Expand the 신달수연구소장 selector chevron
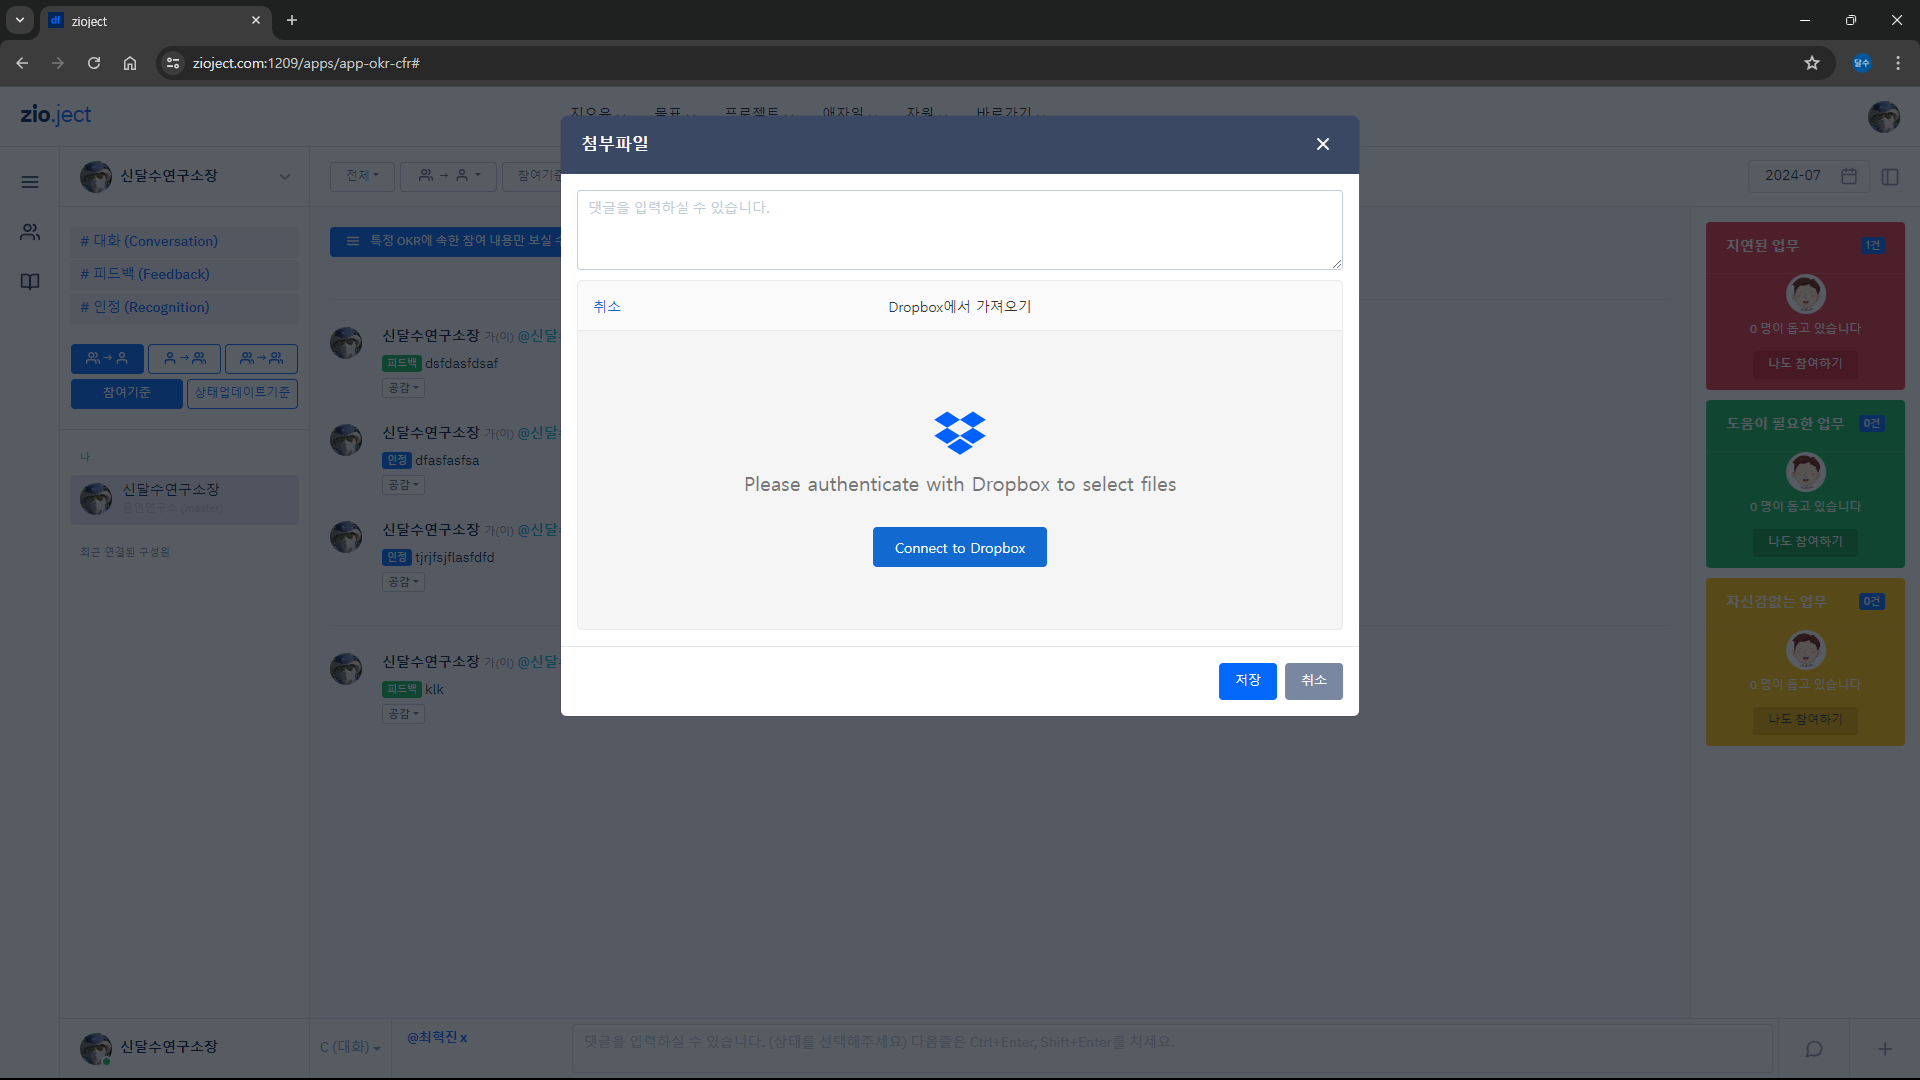Image resolution: width=1920 pixels, height=1080 pixels. [285, 177]
